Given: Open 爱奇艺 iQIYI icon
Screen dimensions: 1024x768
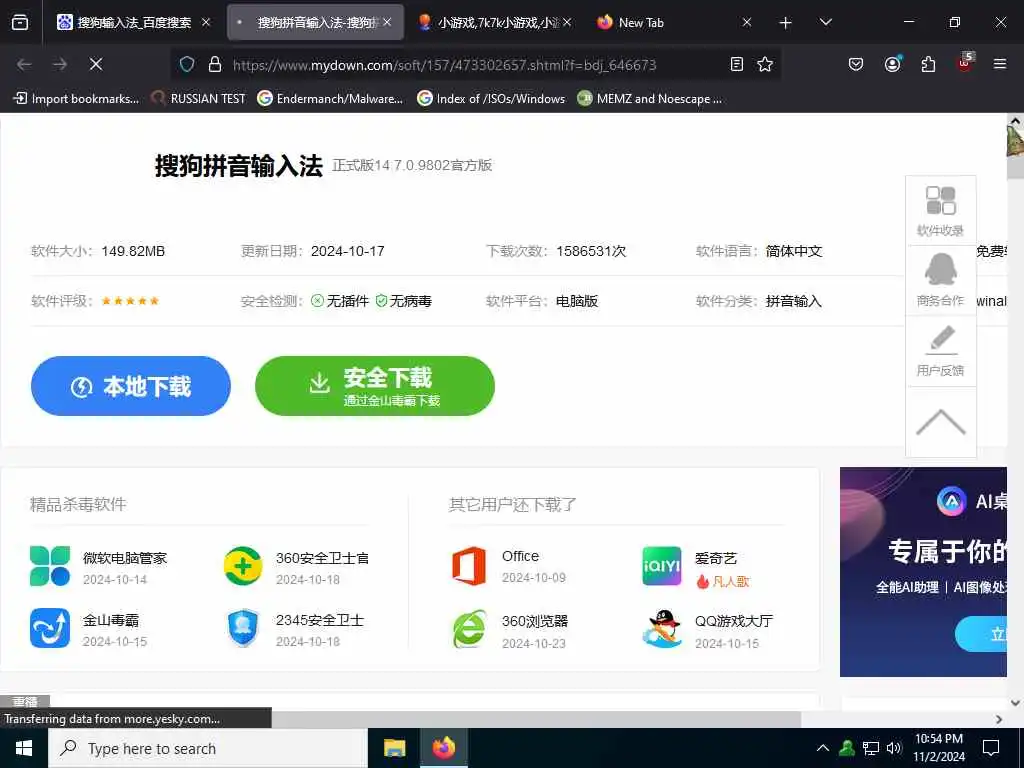Looking at the screenshot, I should coord(662,566).
